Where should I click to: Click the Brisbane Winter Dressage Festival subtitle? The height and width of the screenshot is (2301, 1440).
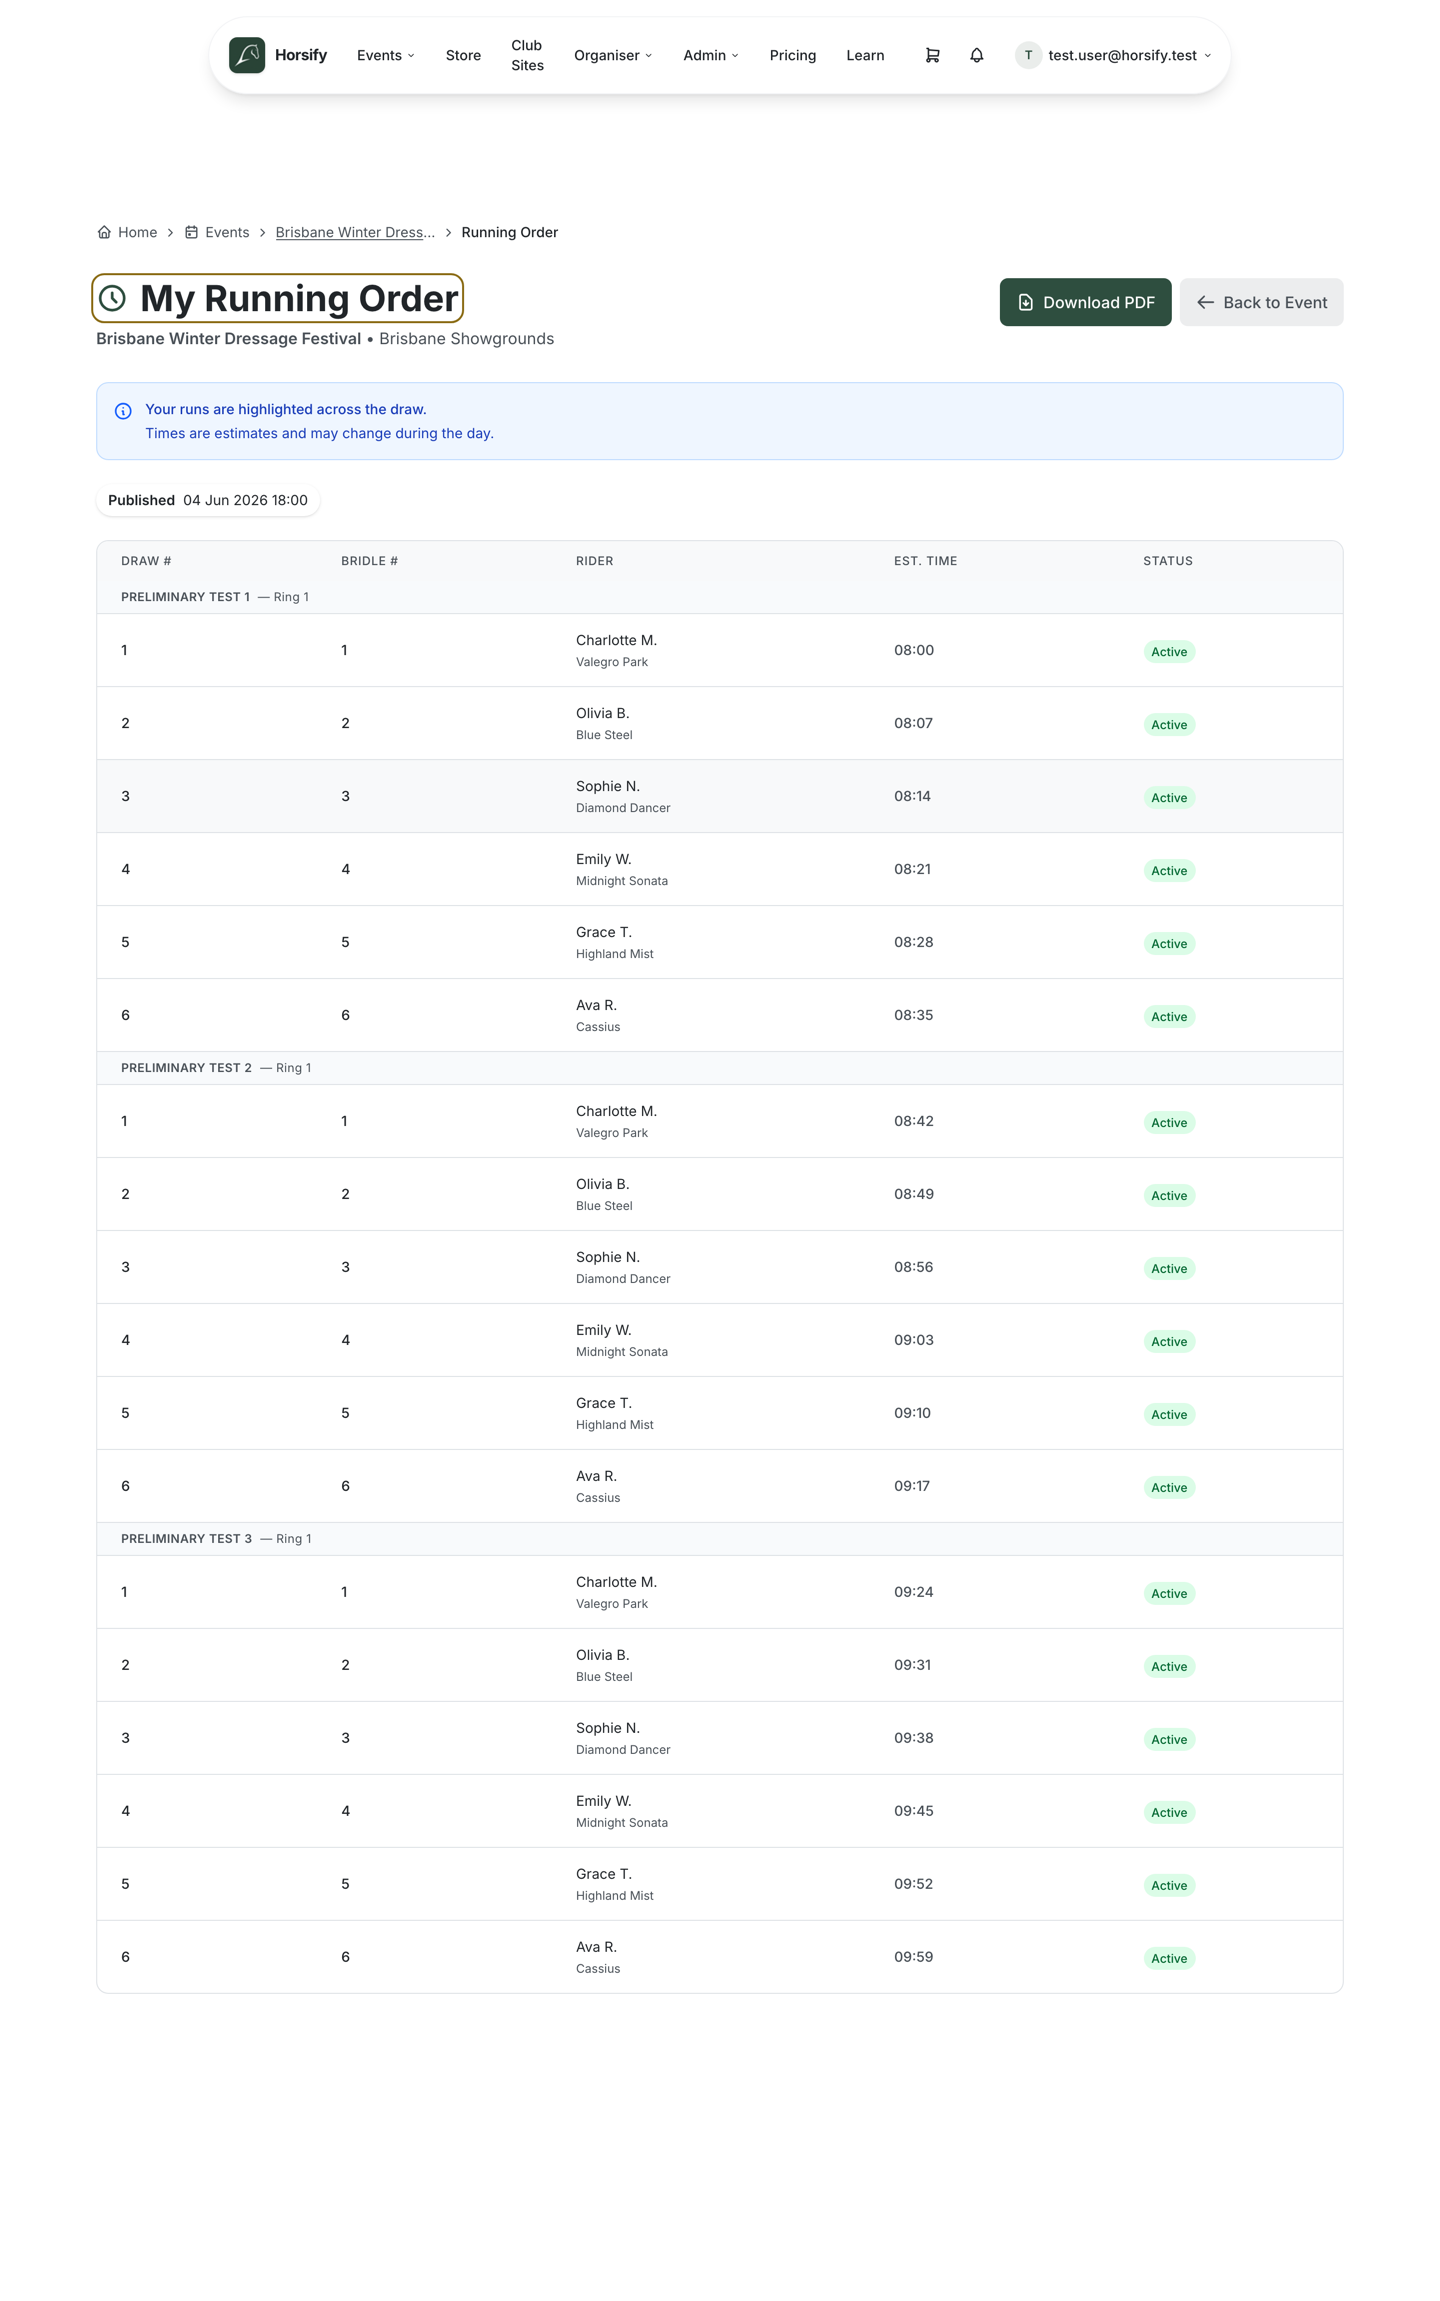pyautogui.click(x=228, y=339)
